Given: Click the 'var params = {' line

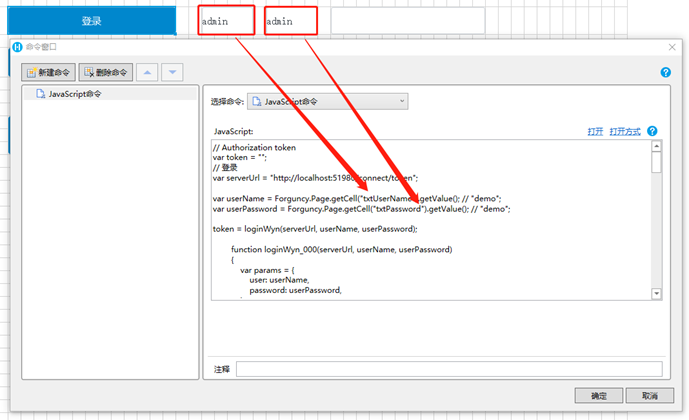Looking at the screenshot, I should click(x=267, y=270).
